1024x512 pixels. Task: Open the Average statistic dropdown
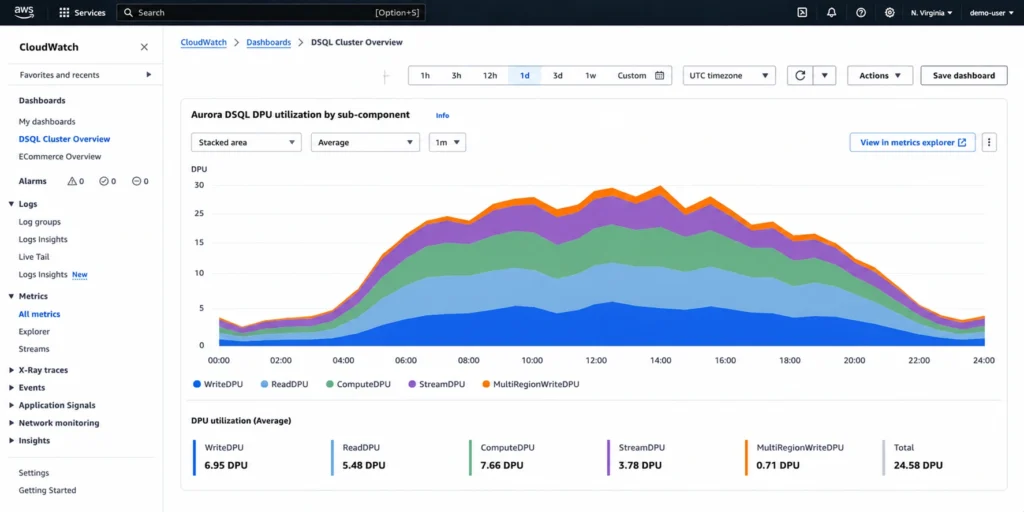[x=365, y=142]
